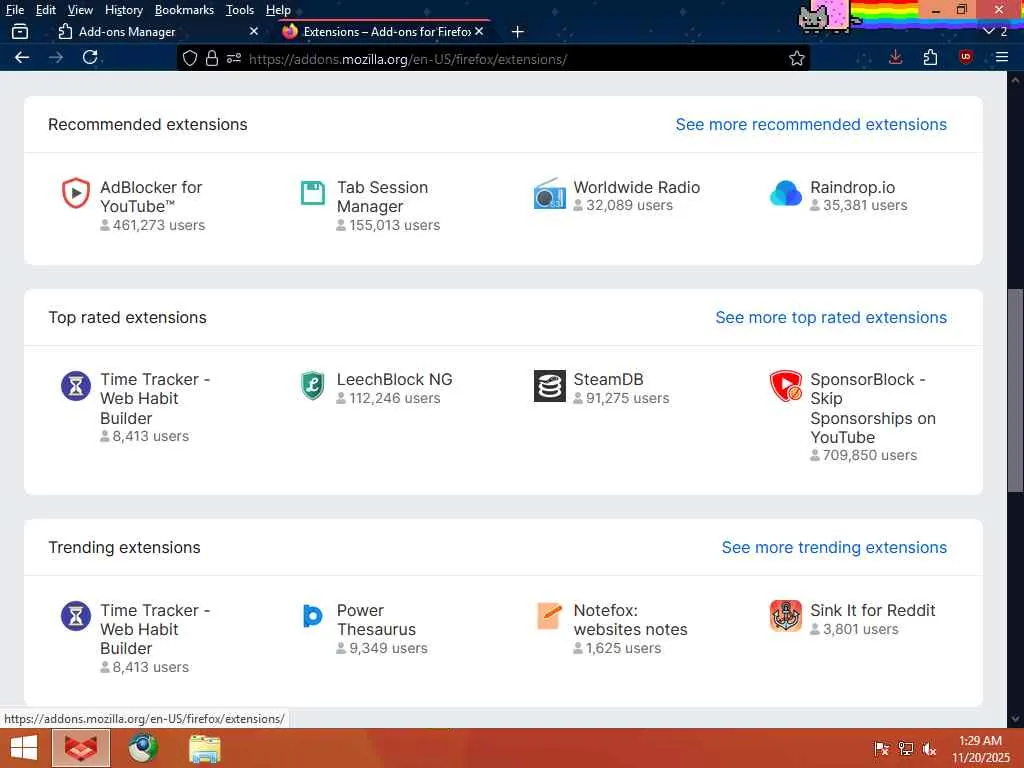Open the View menu
The image size is (1024, 768).
click(80, 10)
